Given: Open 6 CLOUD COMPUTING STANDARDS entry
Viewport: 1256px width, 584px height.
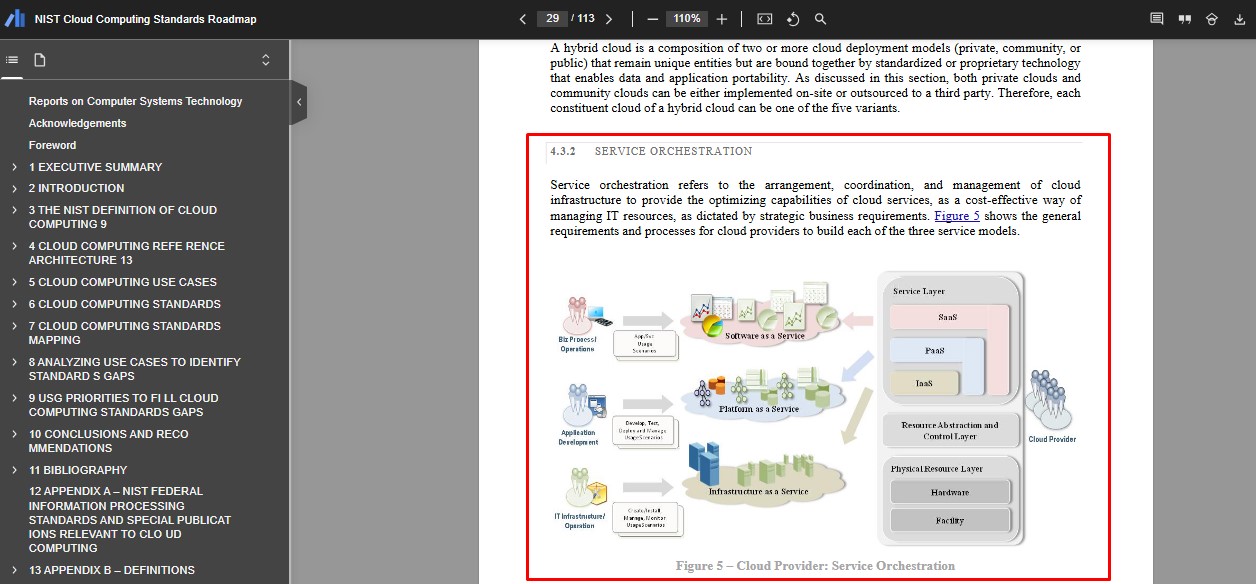Looking at the screenshot, I should tap(124, 304).
